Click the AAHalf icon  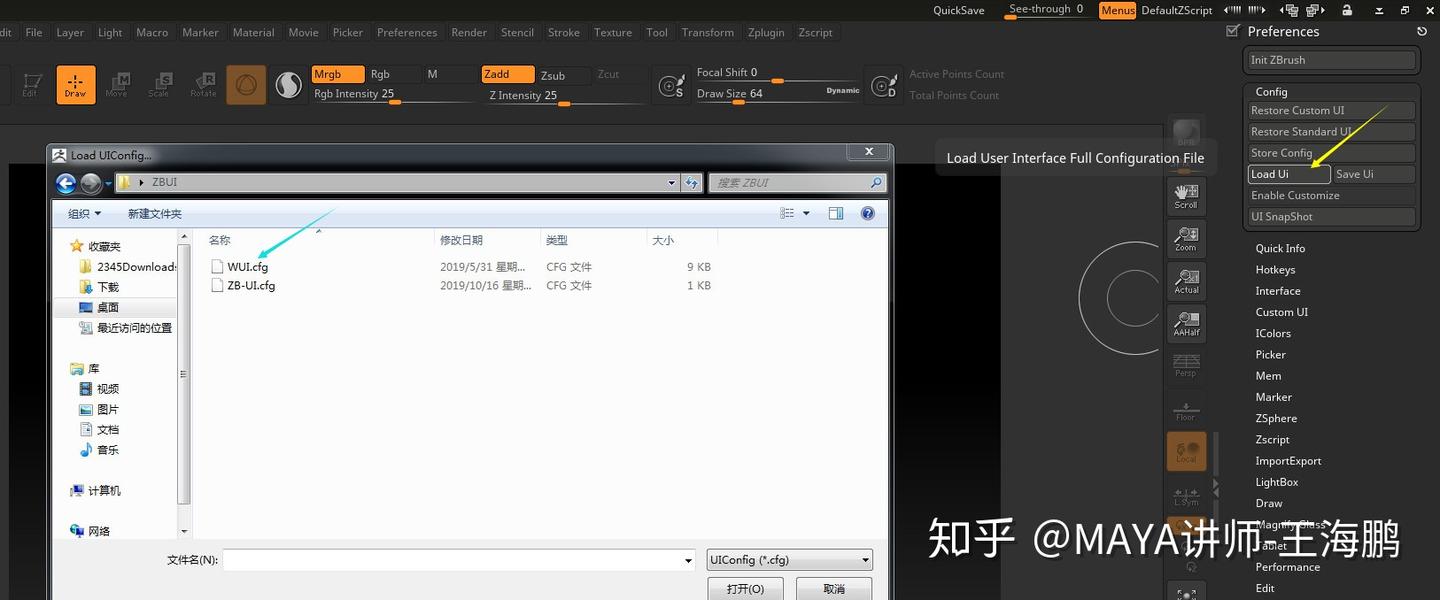(1185, 323)
